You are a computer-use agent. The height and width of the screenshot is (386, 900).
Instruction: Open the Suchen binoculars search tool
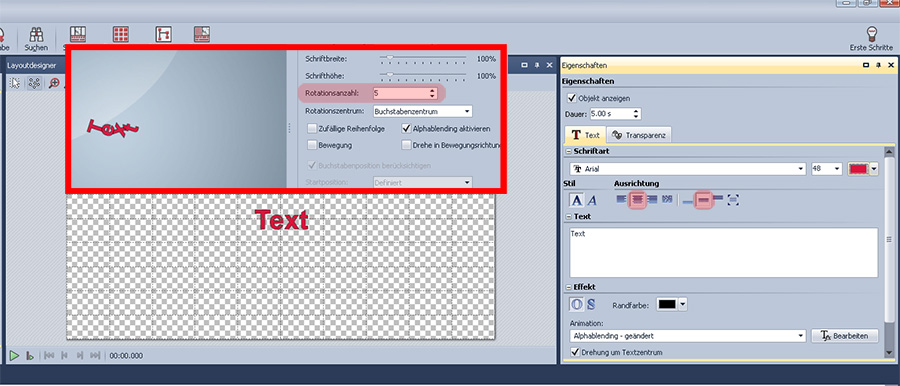[36, 38]
